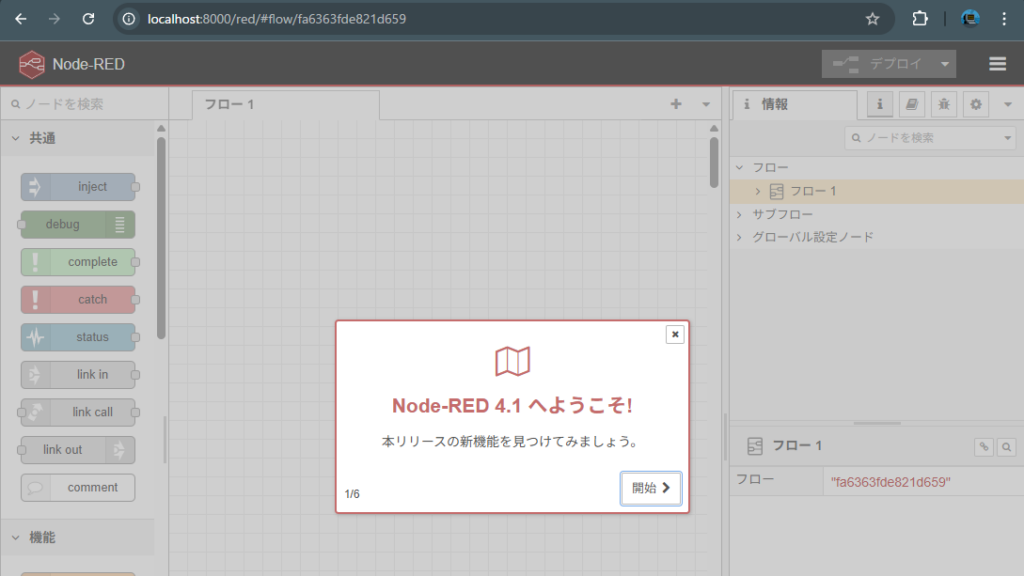Open the configuration nodes gear icon tab
Image resolution: width=1024 pixels, height=576 pixels.
975,104
